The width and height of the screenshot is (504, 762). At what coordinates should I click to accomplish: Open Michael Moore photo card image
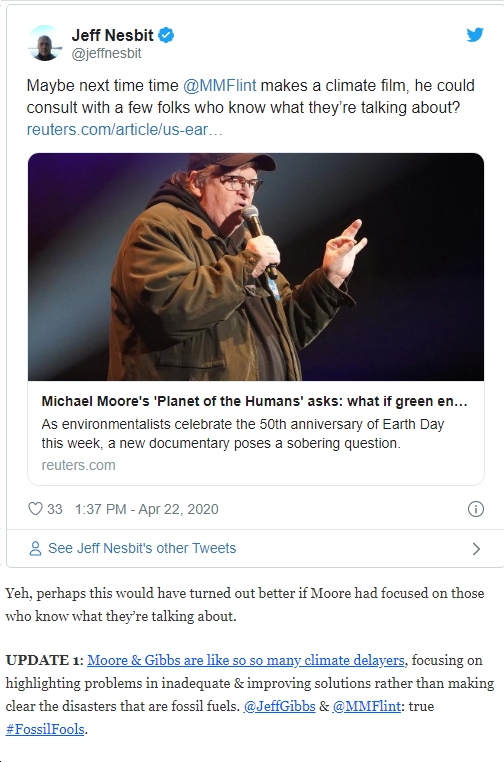256,267
